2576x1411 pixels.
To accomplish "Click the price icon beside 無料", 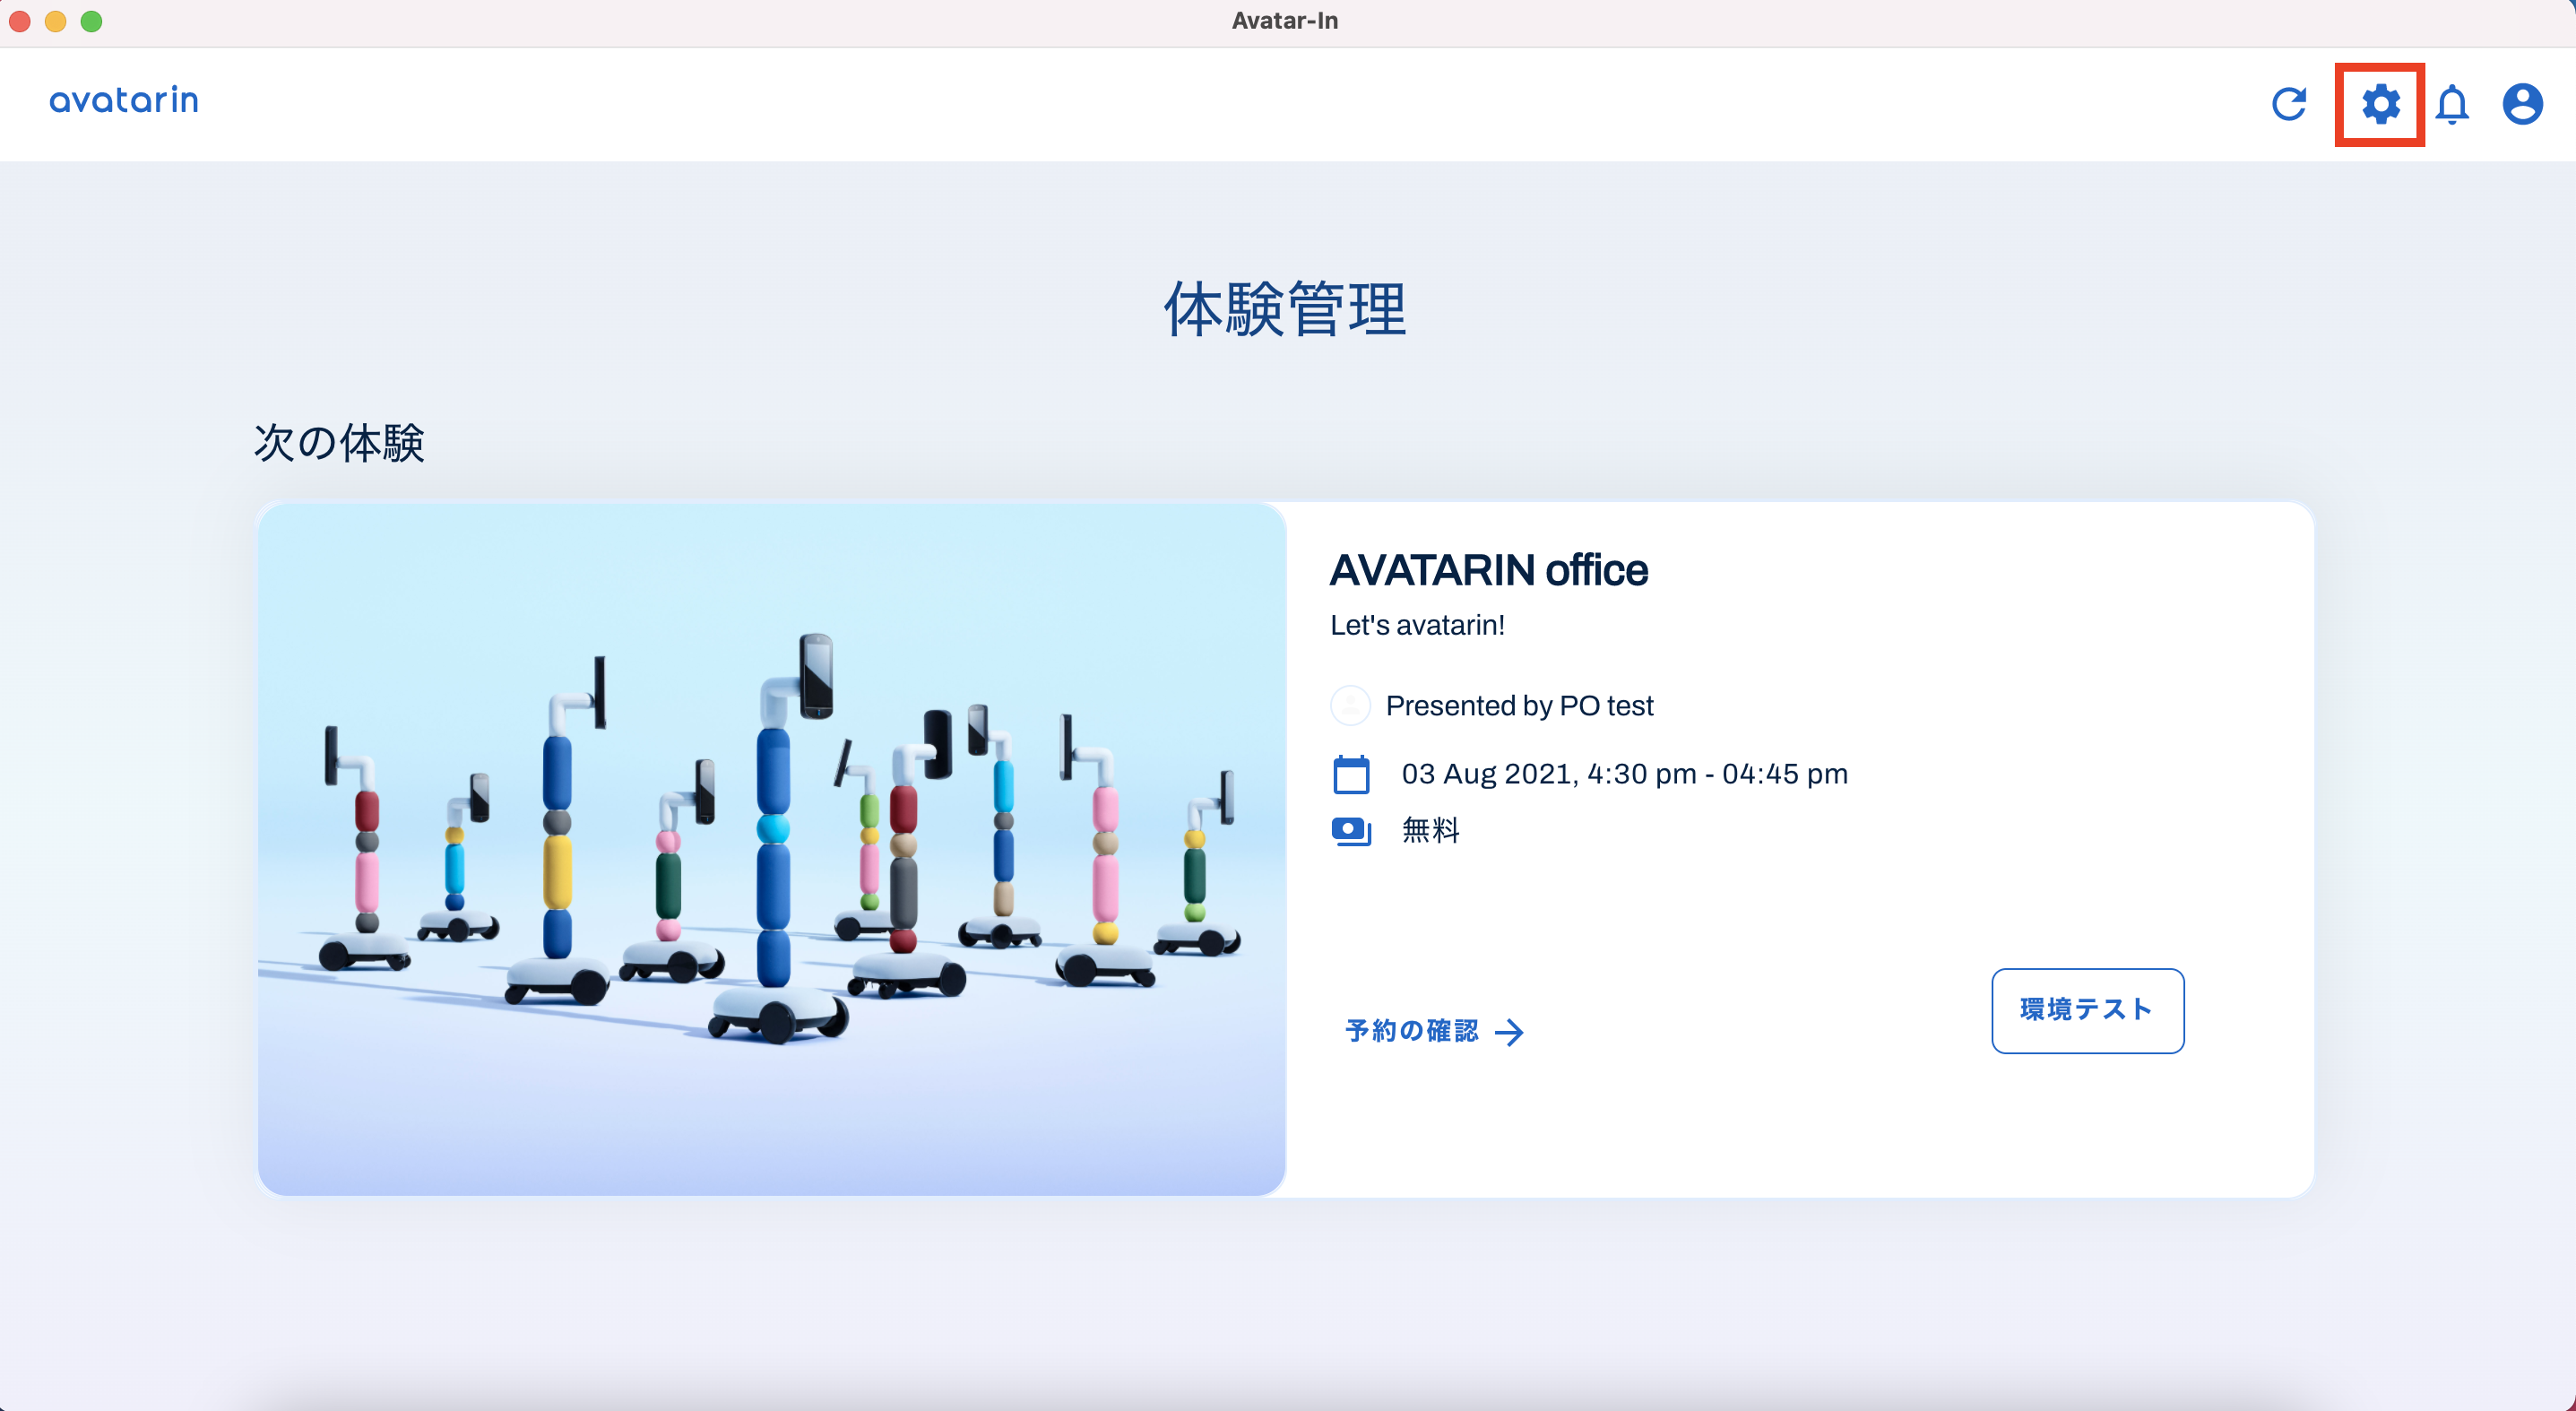I will (x=1351, y=831).
